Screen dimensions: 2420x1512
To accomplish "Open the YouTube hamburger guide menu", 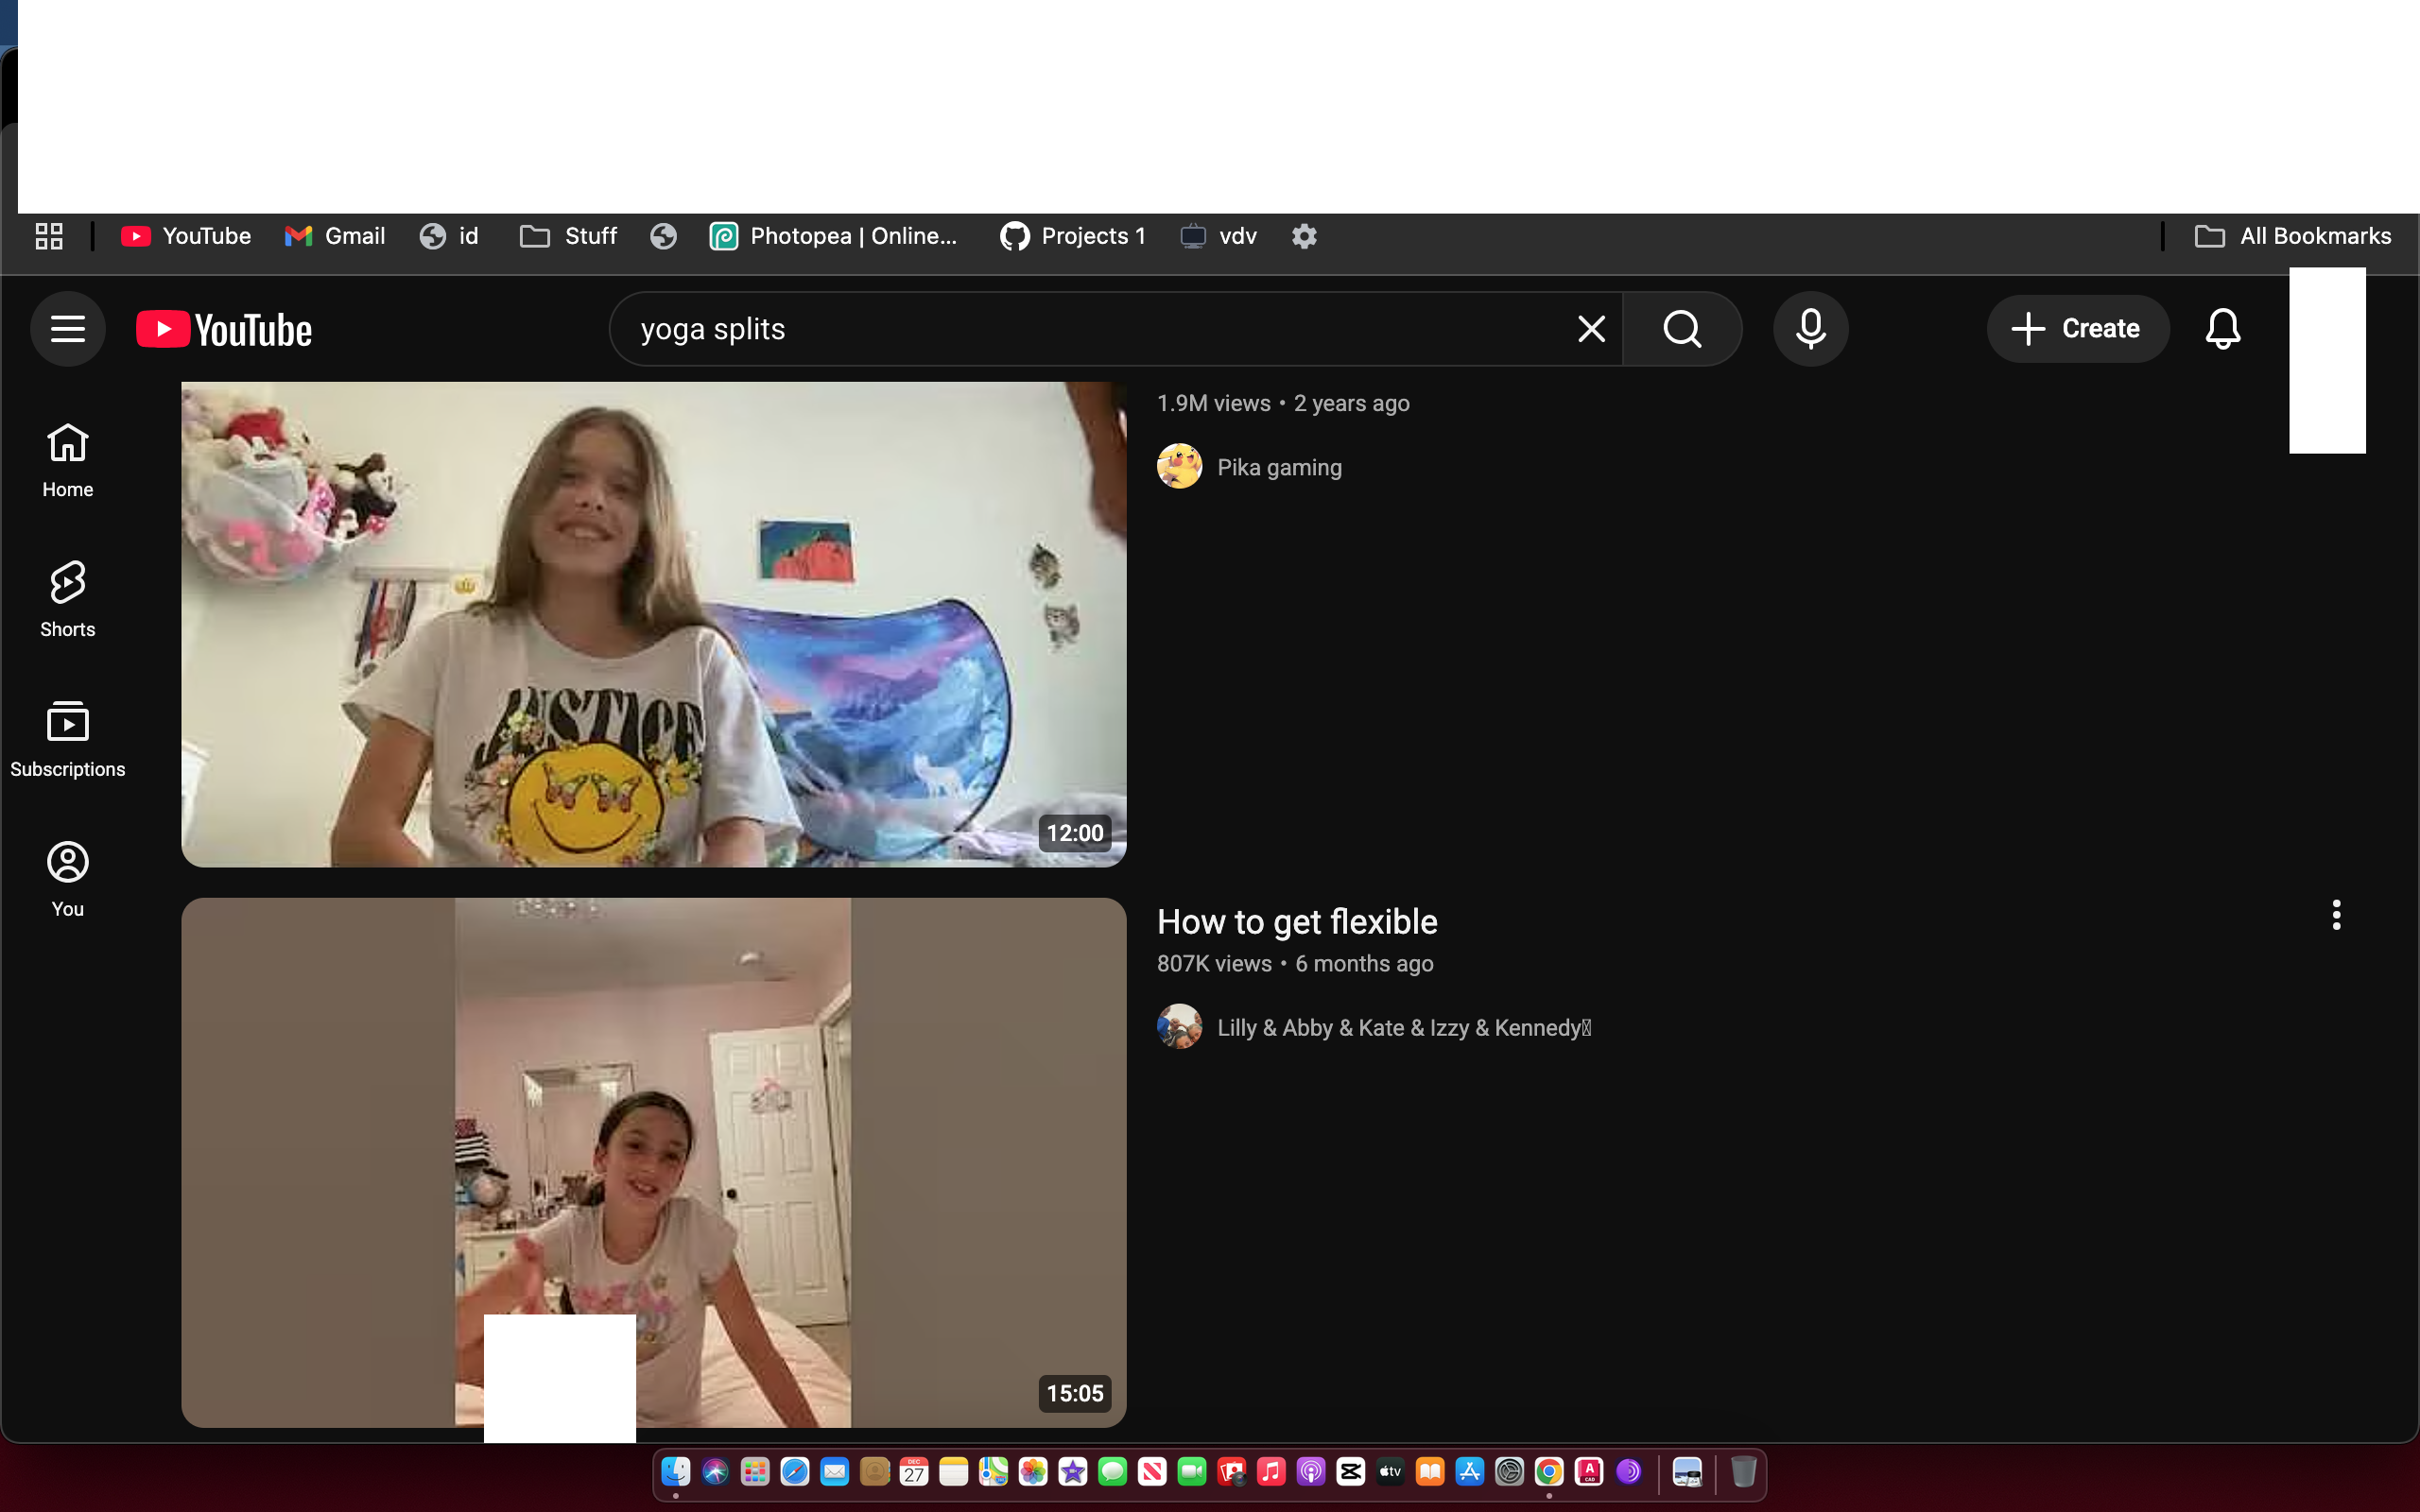I will (x=67, y=329).
